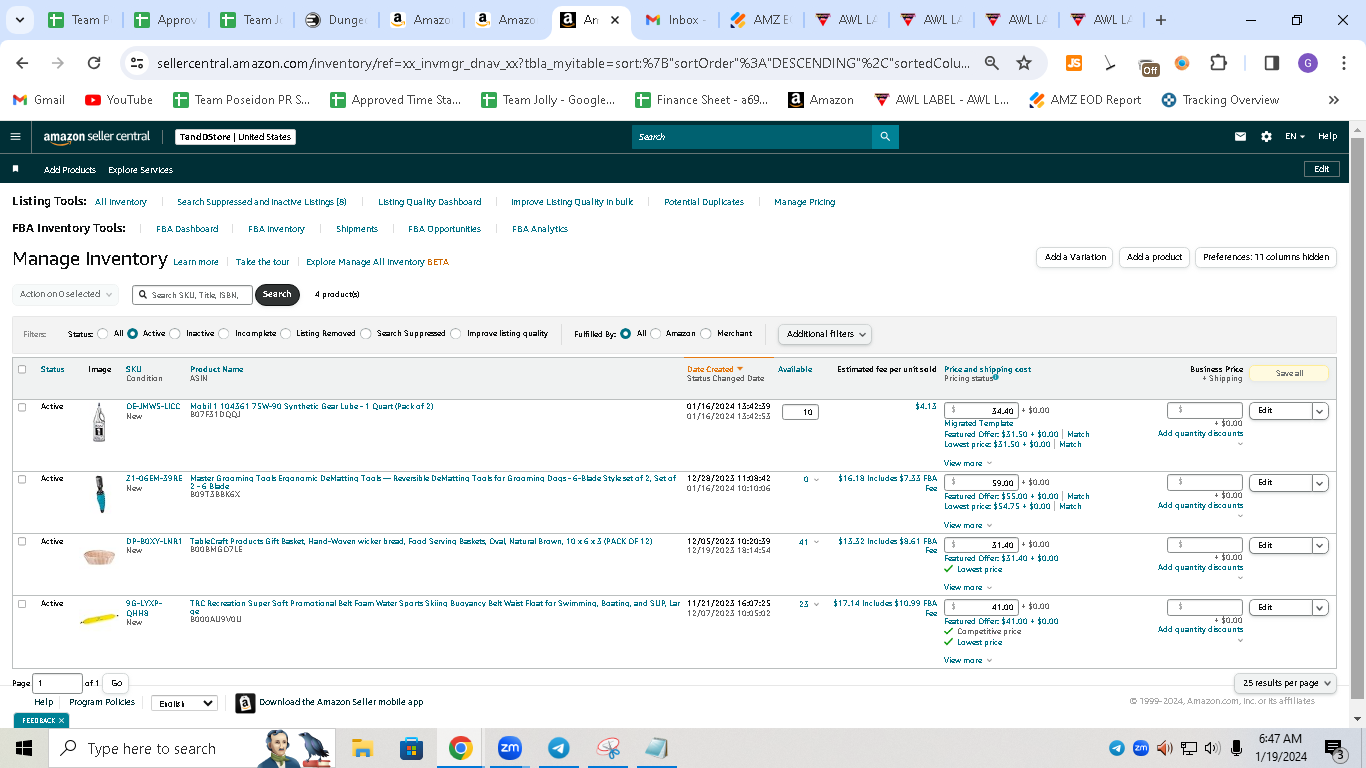Open the EN language dropdown in header

[1296, 137]
